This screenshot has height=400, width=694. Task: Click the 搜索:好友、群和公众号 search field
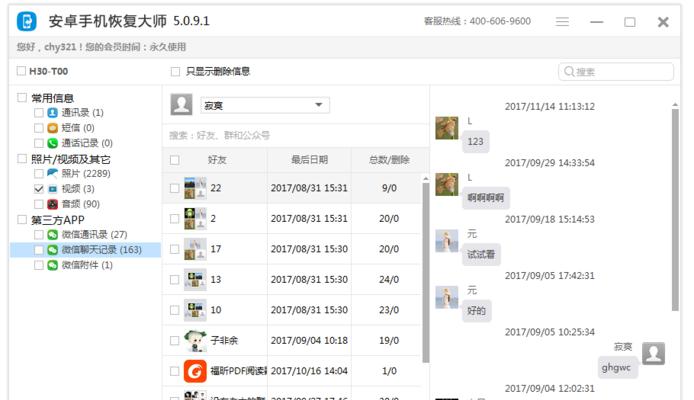(x=296, y=135)
